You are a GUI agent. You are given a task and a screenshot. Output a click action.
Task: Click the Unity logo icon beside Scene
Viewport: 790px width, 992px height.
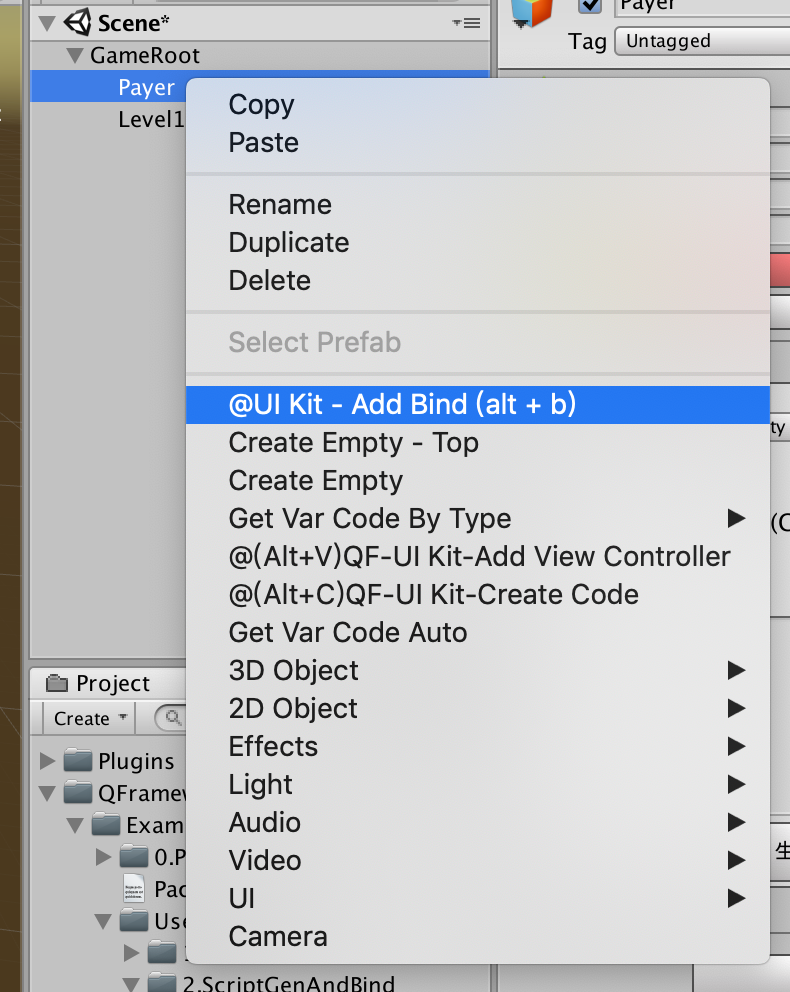tap(78, 22)
